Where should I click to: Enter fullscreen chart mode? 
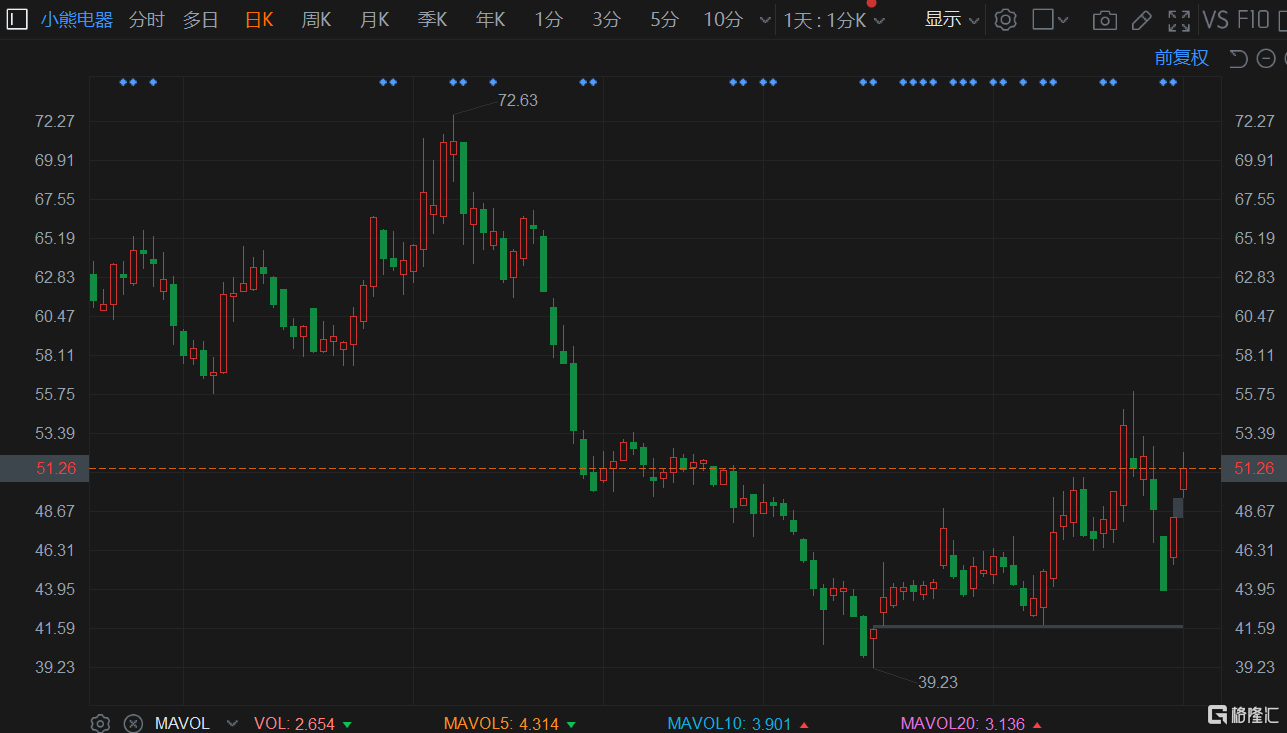[x=1179, y=20]
